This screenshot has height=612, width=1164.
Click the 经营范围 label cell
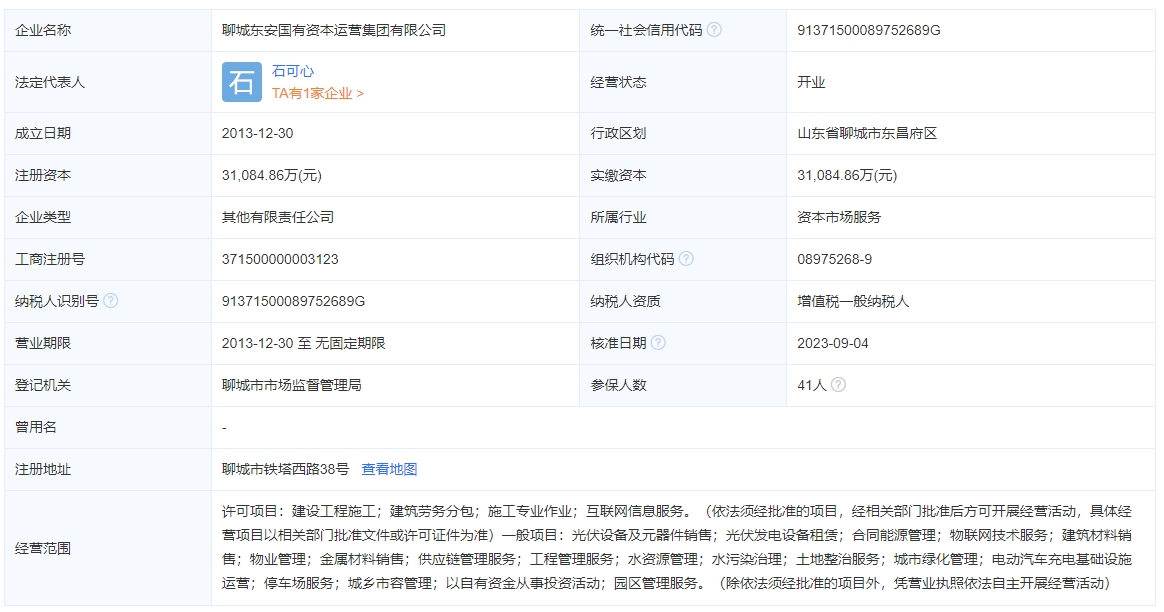[x=108, y=548]
